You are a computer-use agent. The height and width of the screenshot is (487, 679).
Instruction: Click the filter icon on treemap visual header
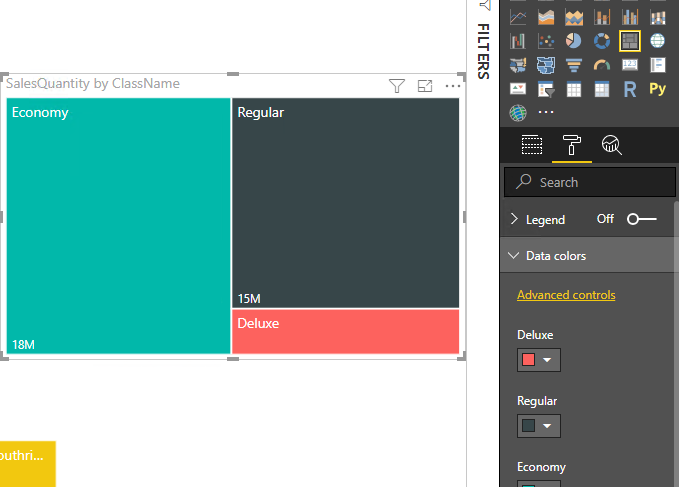[397, 86]
